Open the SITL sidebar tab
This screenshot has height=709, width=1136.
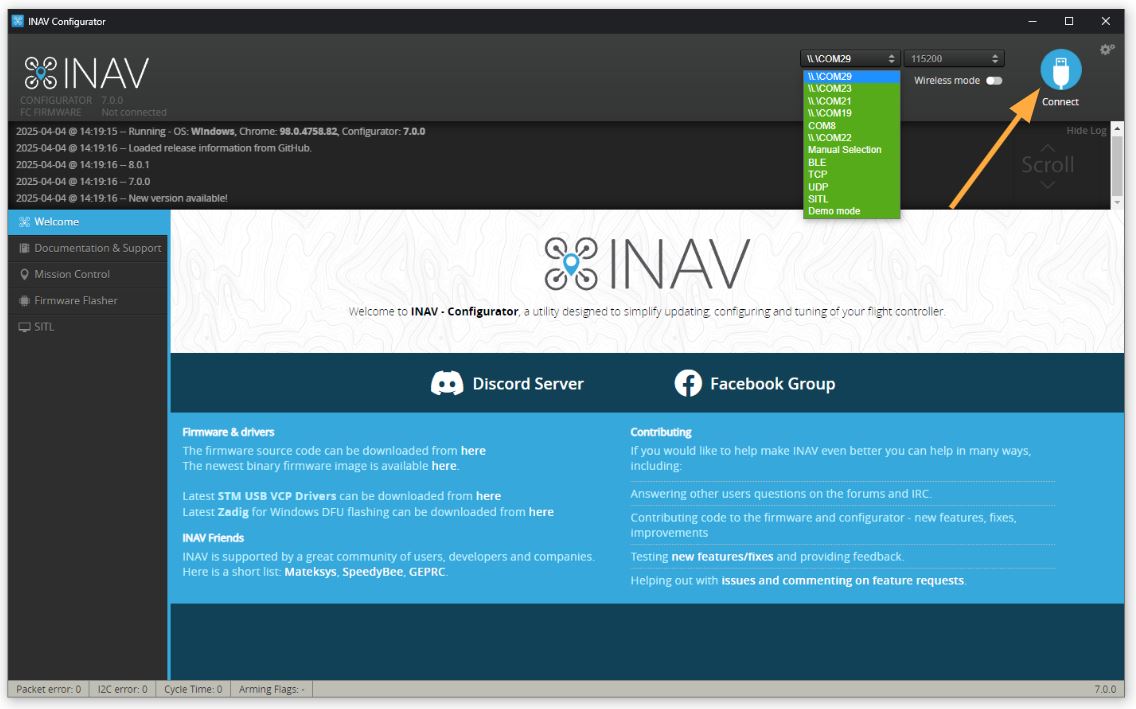coord(88,327)
